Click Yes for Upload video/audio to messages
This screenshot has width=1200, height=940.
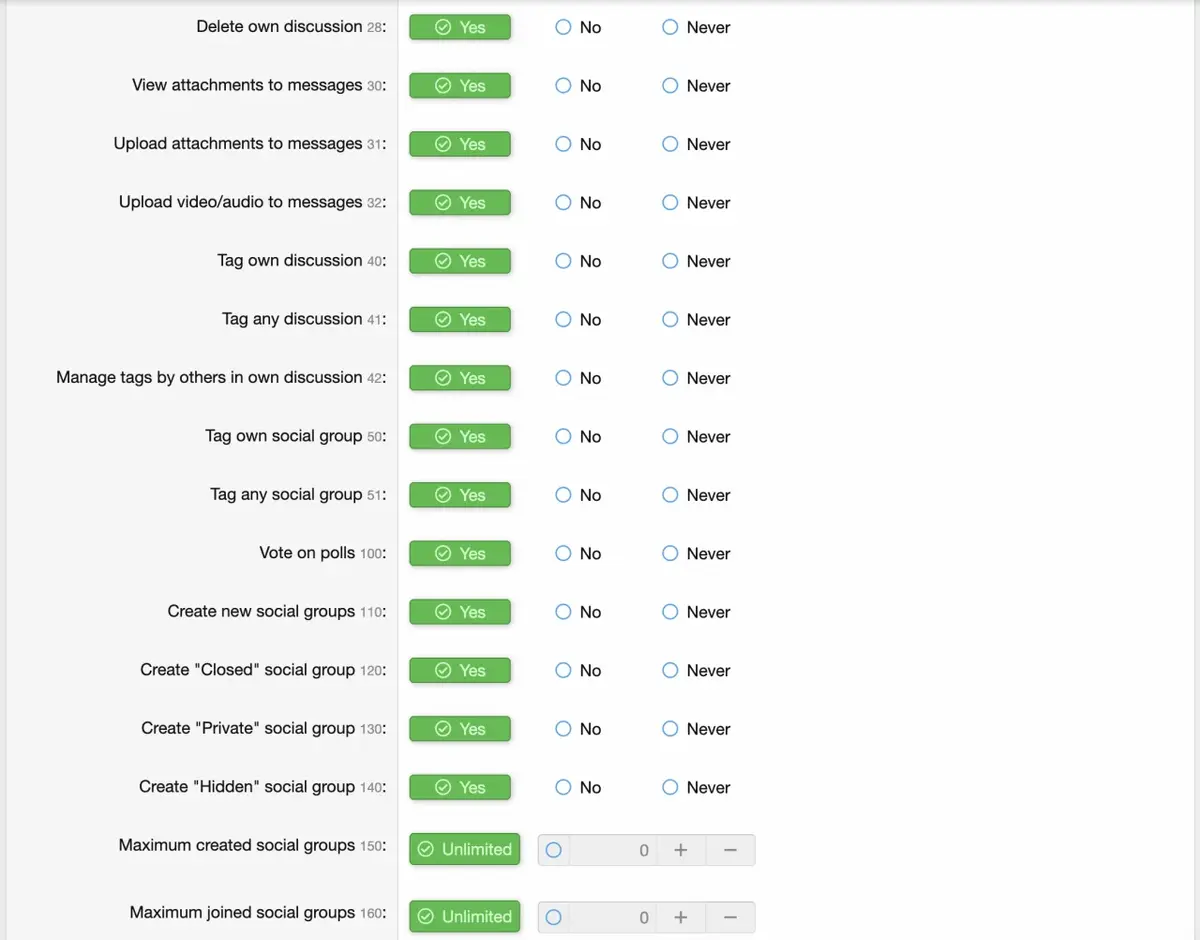pos(460,203)
